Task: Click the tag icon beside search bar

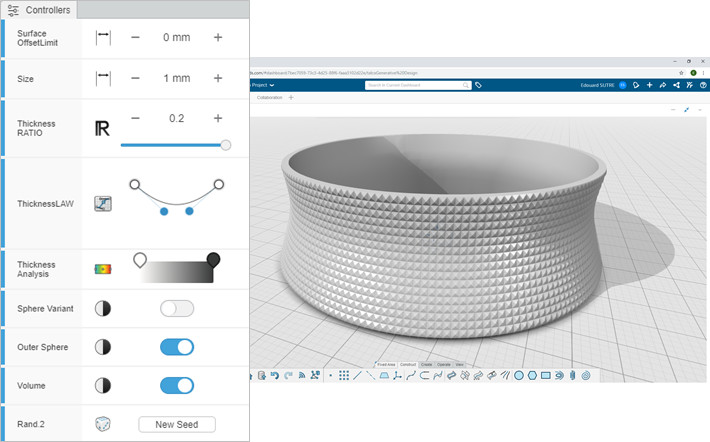Action: [x=478, y=86]
